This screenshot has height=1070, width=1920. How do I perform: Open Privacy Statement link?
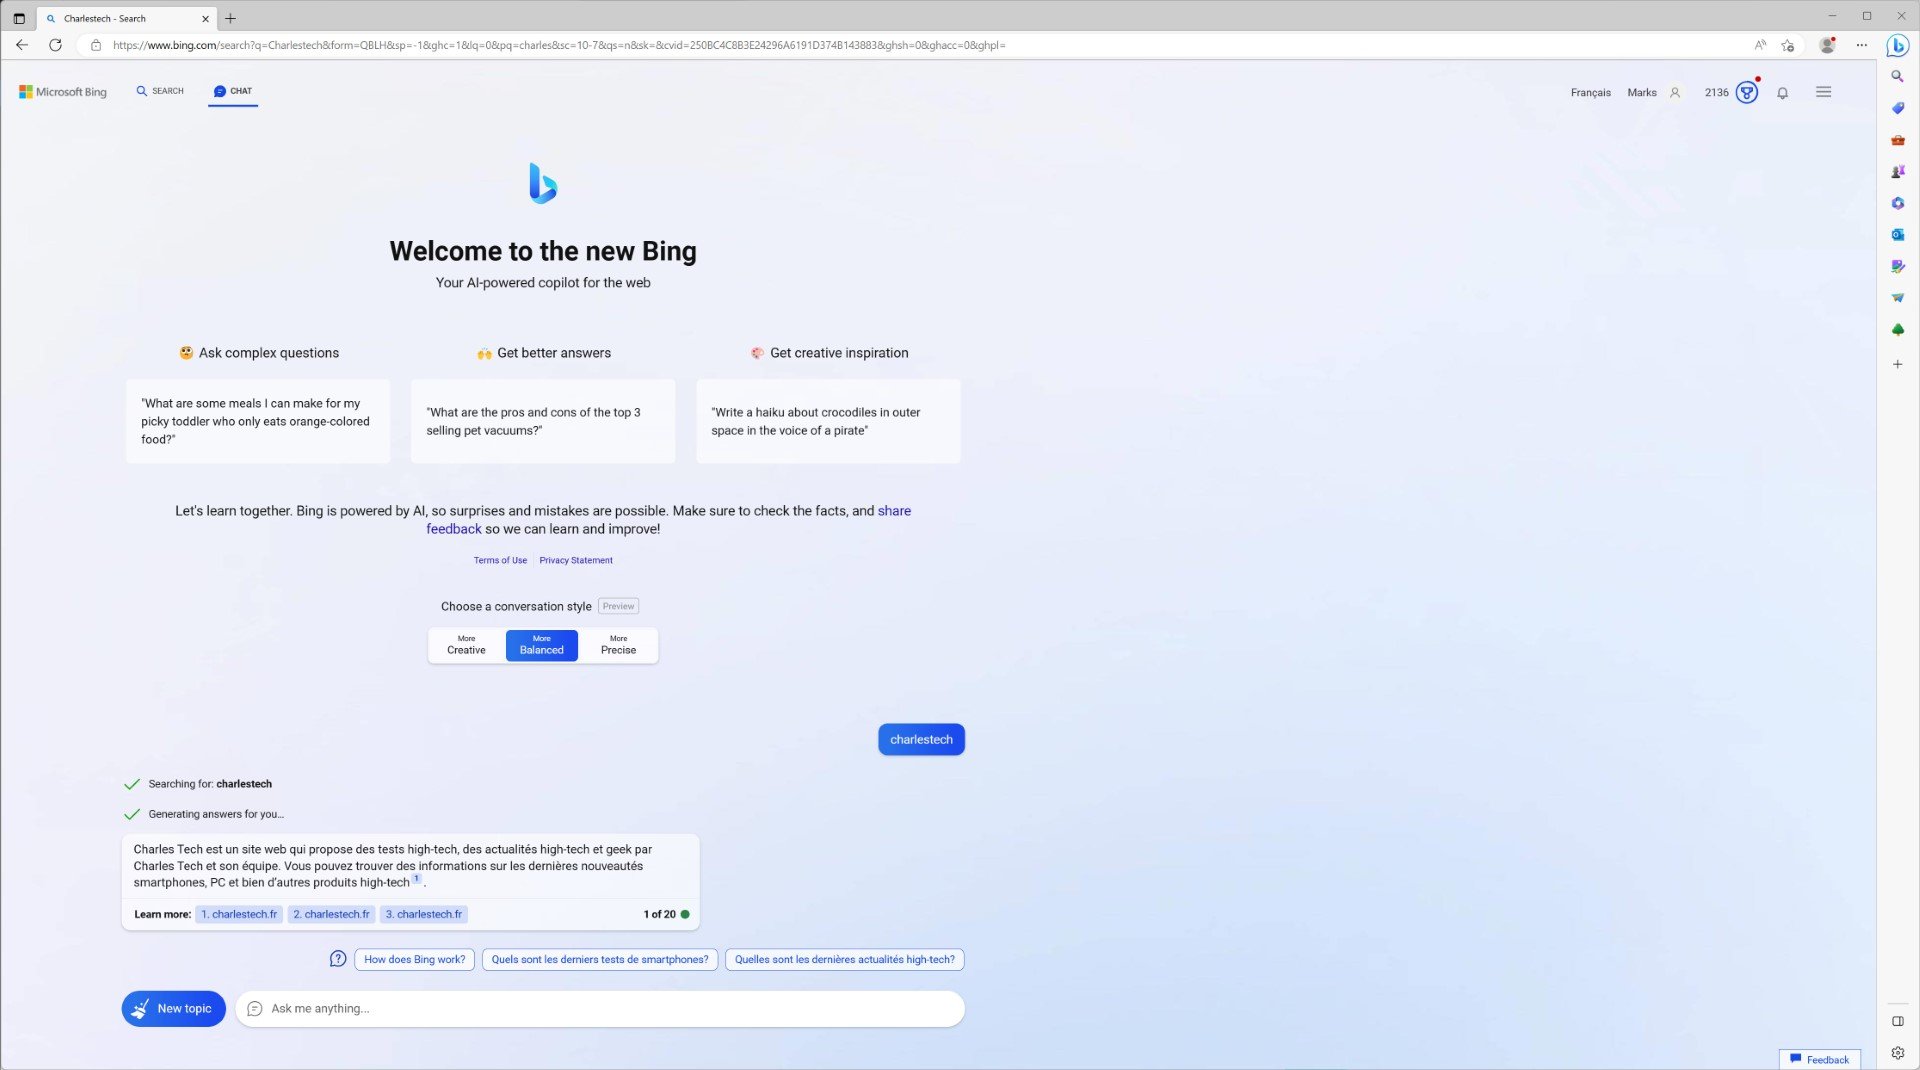pos(576,560)
